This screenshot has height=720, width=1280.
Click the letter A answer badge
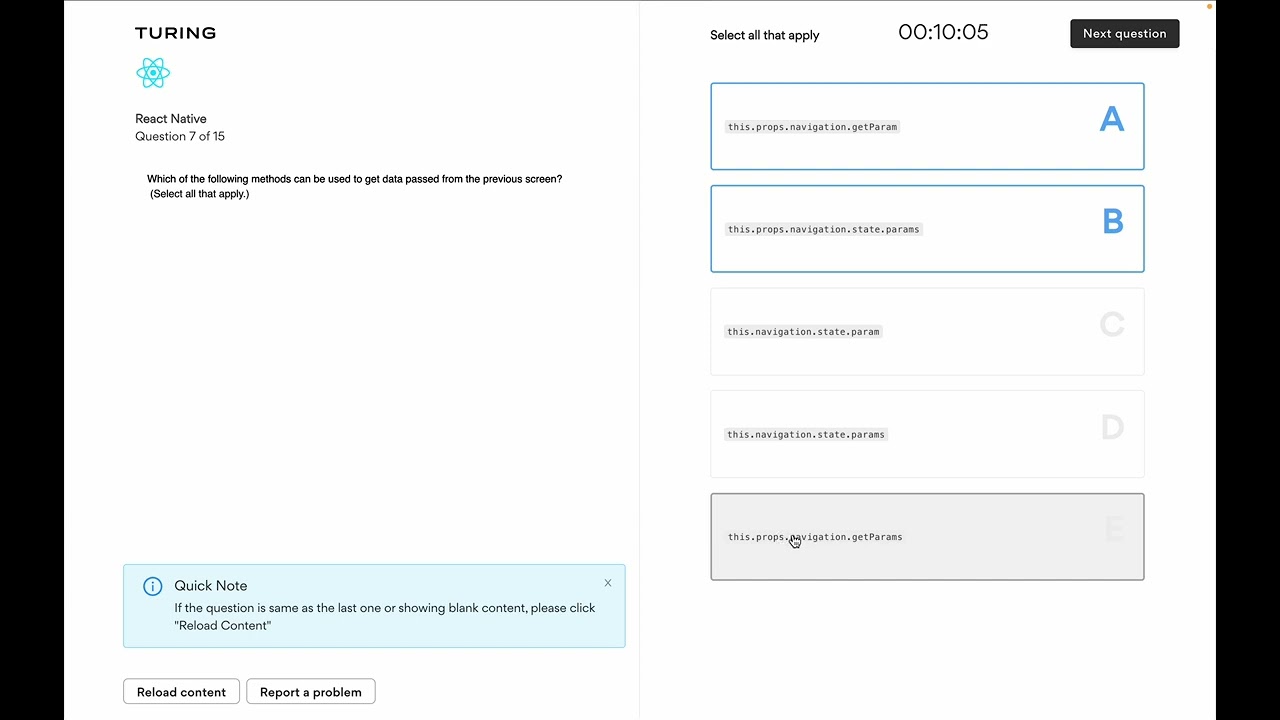click(1111, 120)
